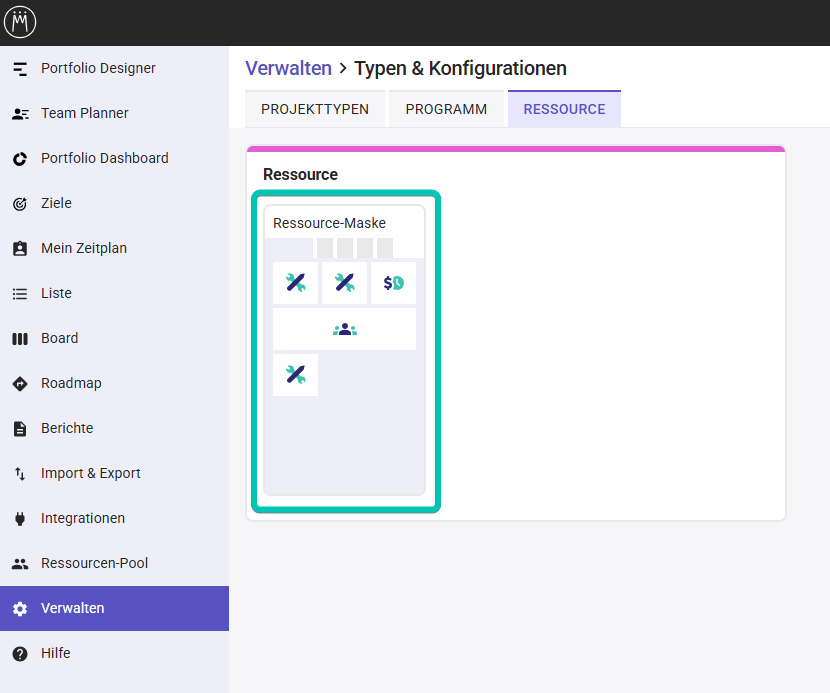Open the Roadmap view
Viewport: 830px width, 693px height.
point(114,383)
